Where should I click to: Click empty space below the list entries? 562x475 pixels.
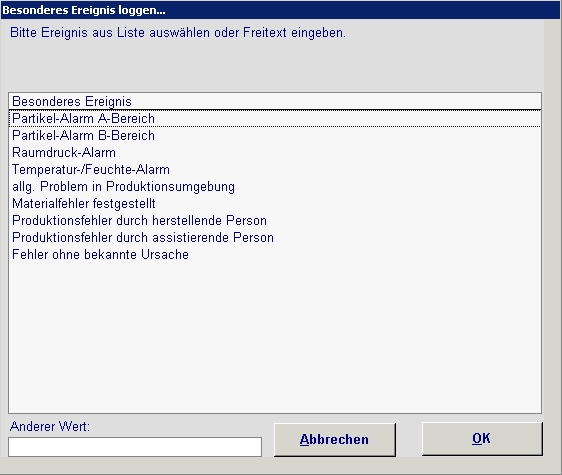click(x=275, y=337)
